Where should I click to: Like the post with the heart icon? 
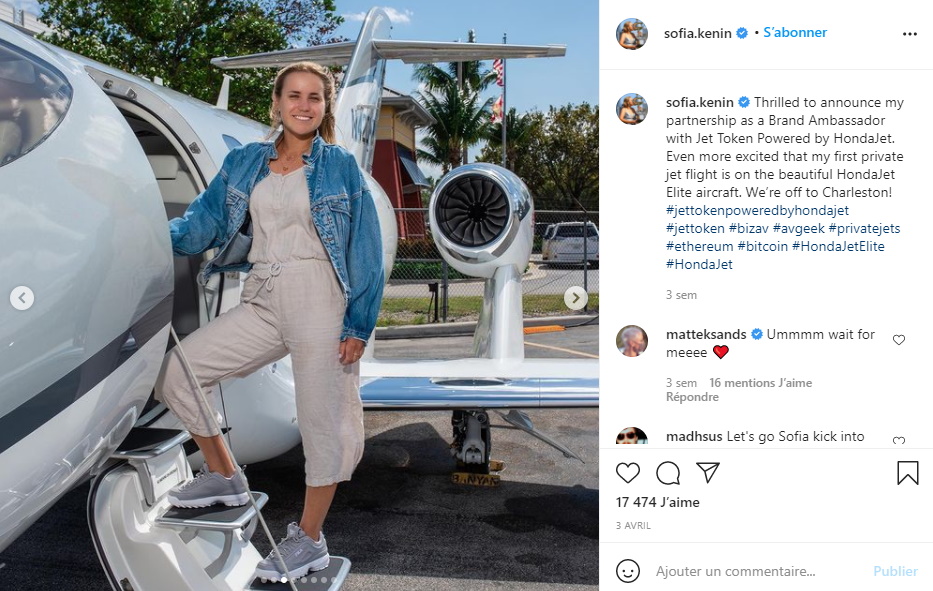click(628, 473)
